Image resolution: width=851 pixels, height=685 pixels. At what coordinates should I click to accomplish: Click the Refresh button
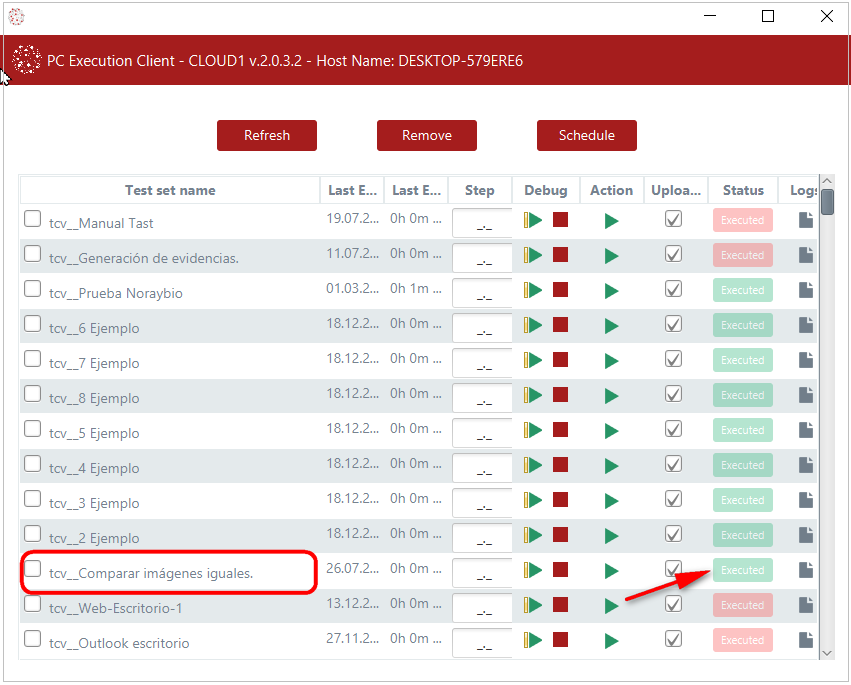[267, 135]
